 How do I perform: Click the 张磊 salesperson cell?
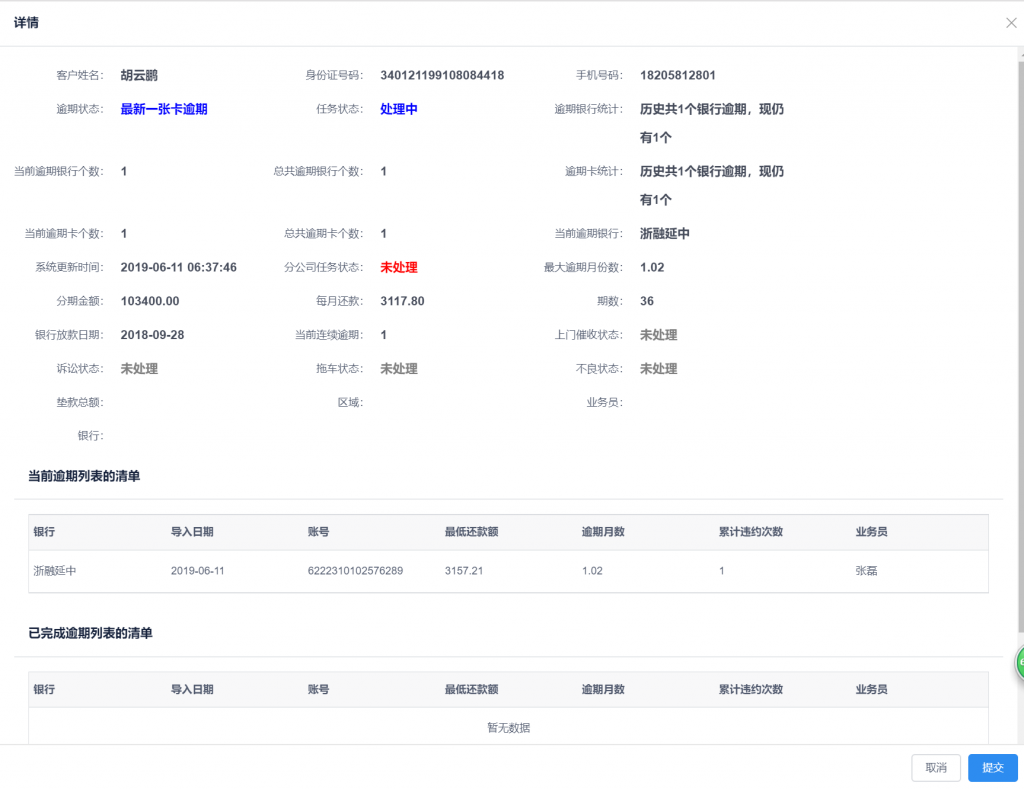coord(866,571)
